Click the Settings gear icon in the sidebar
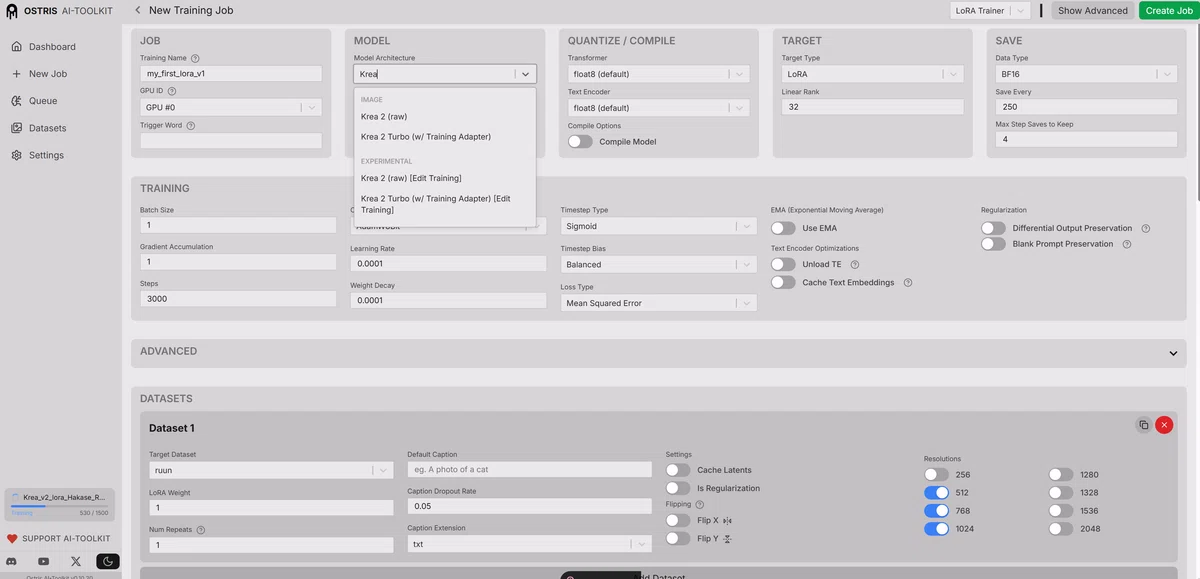The image size is (1200, 579). coord(16,155)
